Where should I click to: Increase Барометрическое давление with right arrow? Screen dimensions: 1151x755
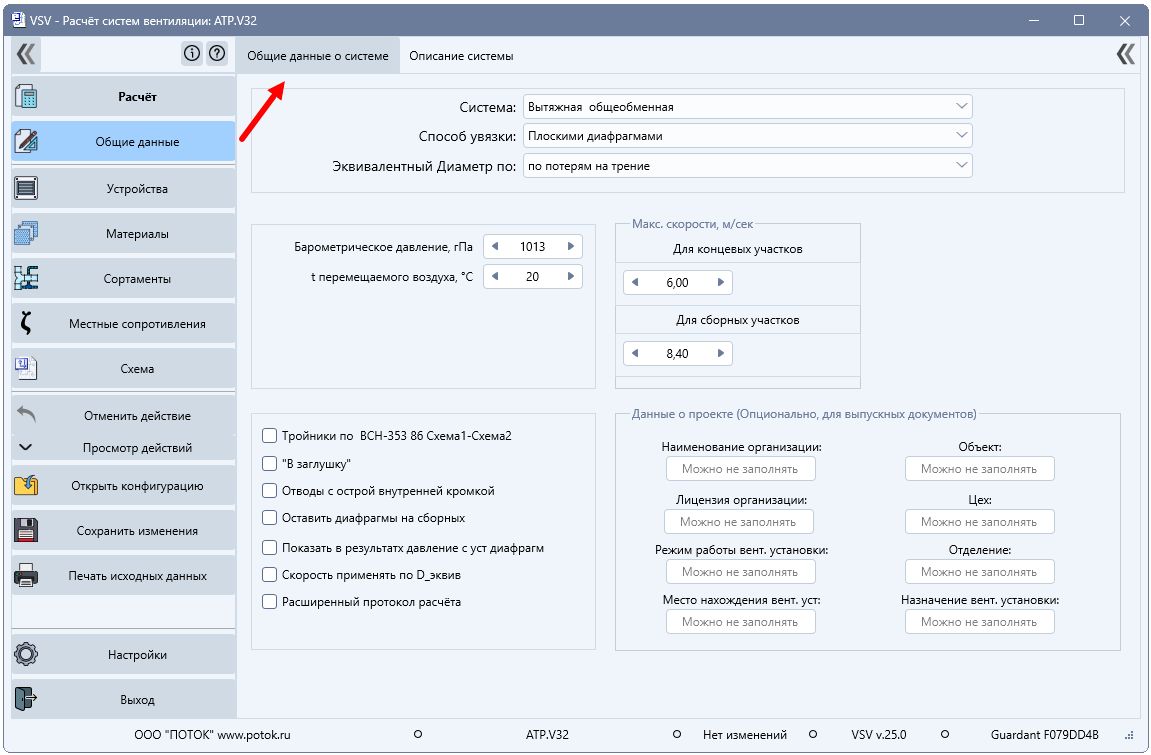[570, 247]
